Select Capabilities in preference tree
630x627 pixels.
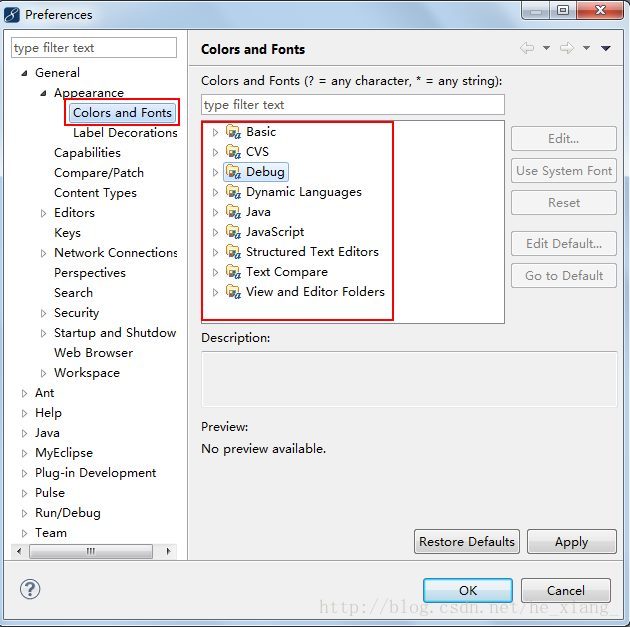pyautogui.click(x=87, y=153)
